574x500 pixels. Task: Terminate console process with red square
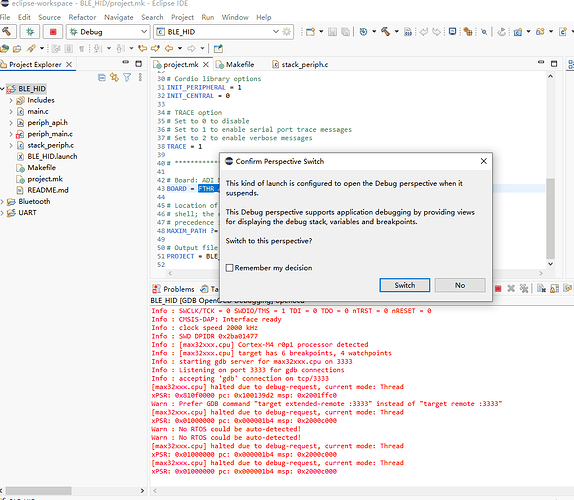498,288
